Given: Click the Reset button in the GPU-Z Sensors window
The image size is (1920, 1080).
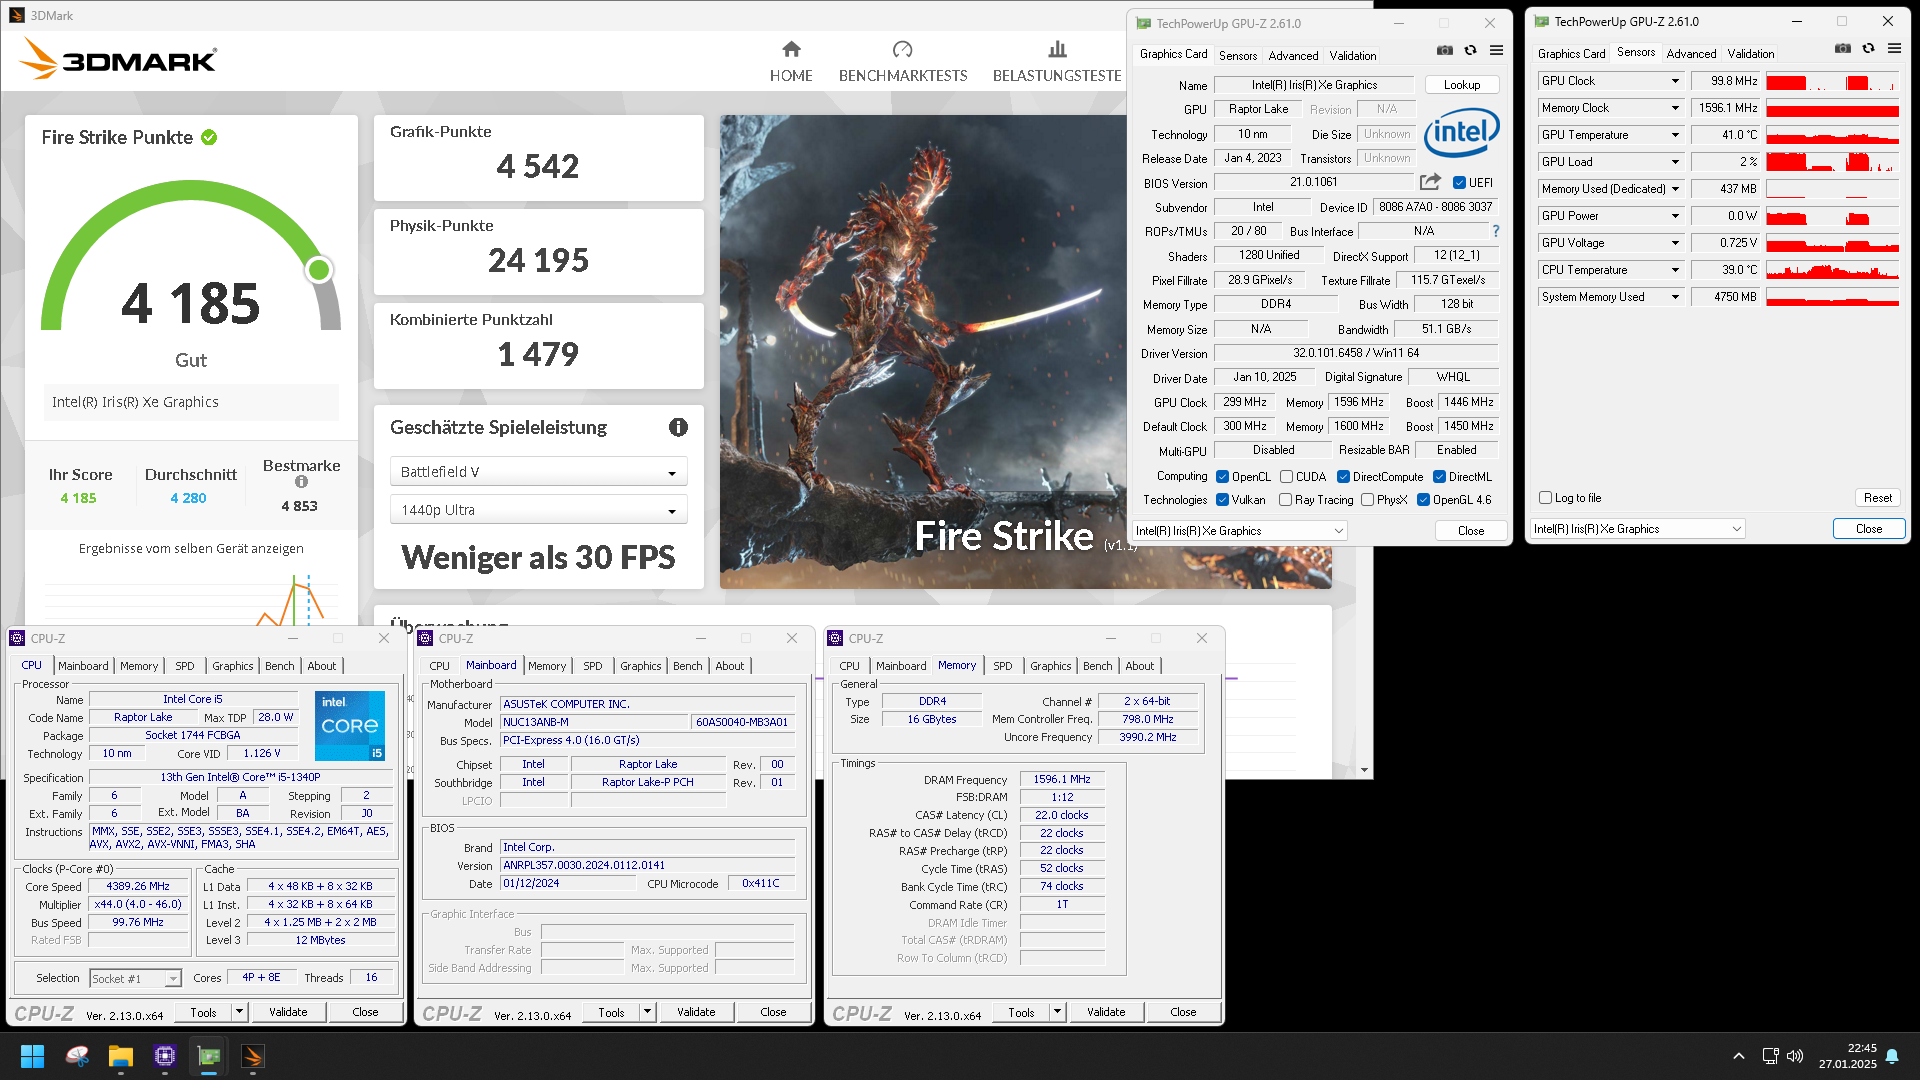Looking at the screenshot, I should click(1877, 498).
